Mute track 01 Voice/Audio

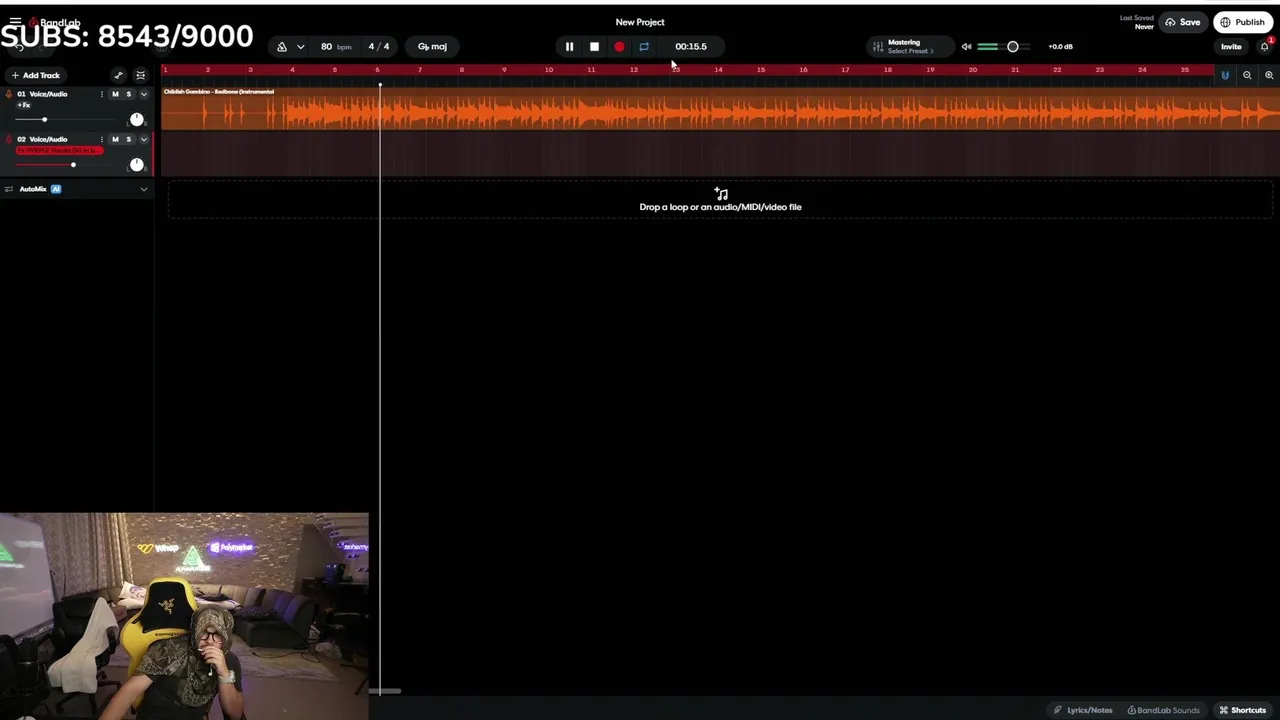[x=115, y=94]
